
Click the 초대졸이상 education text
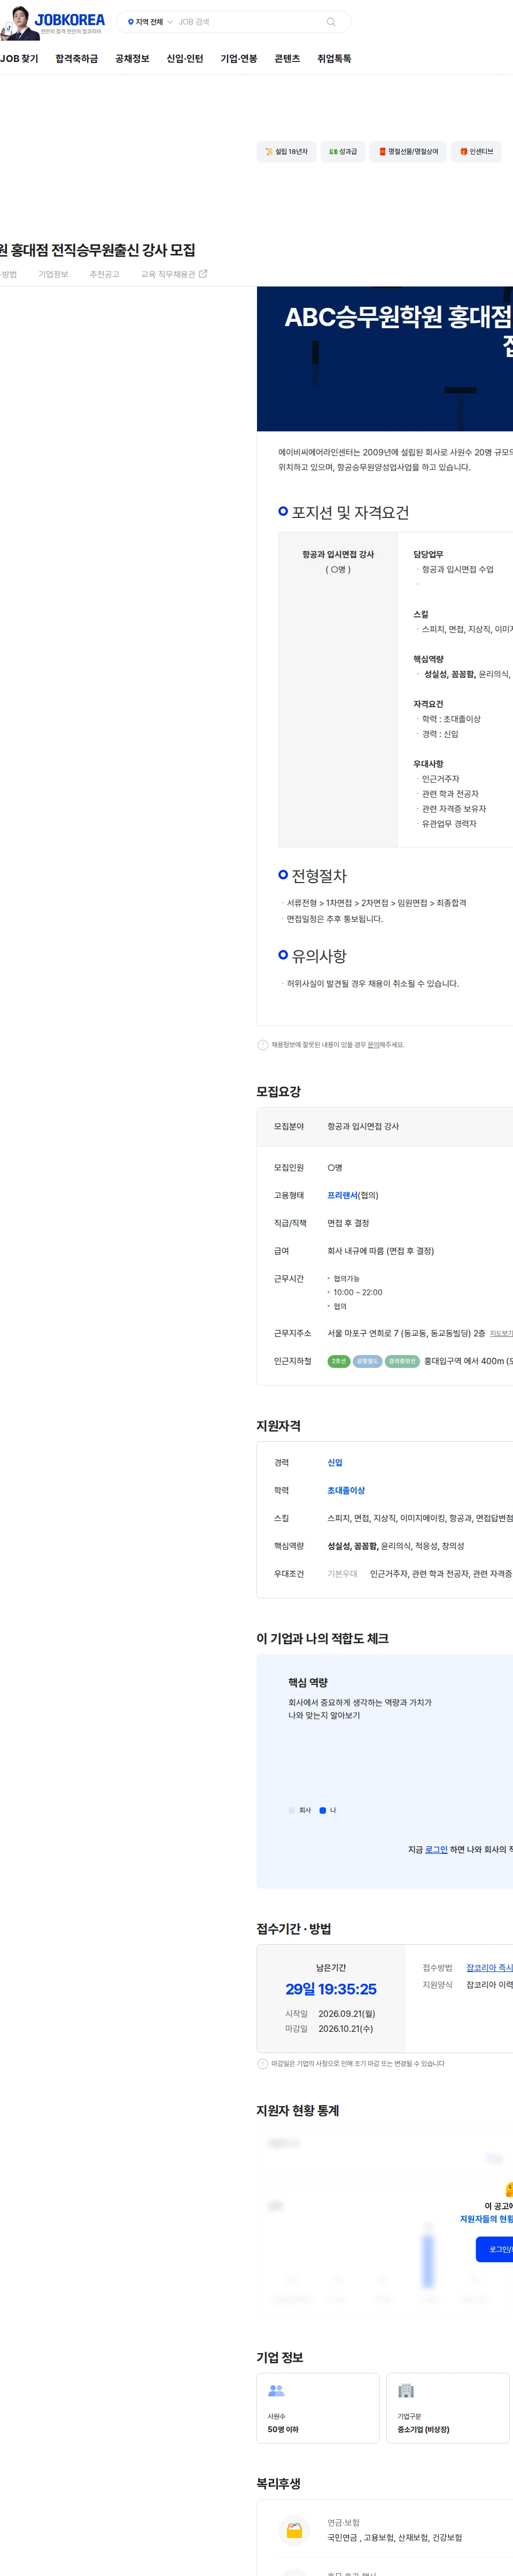(346, 1491)
